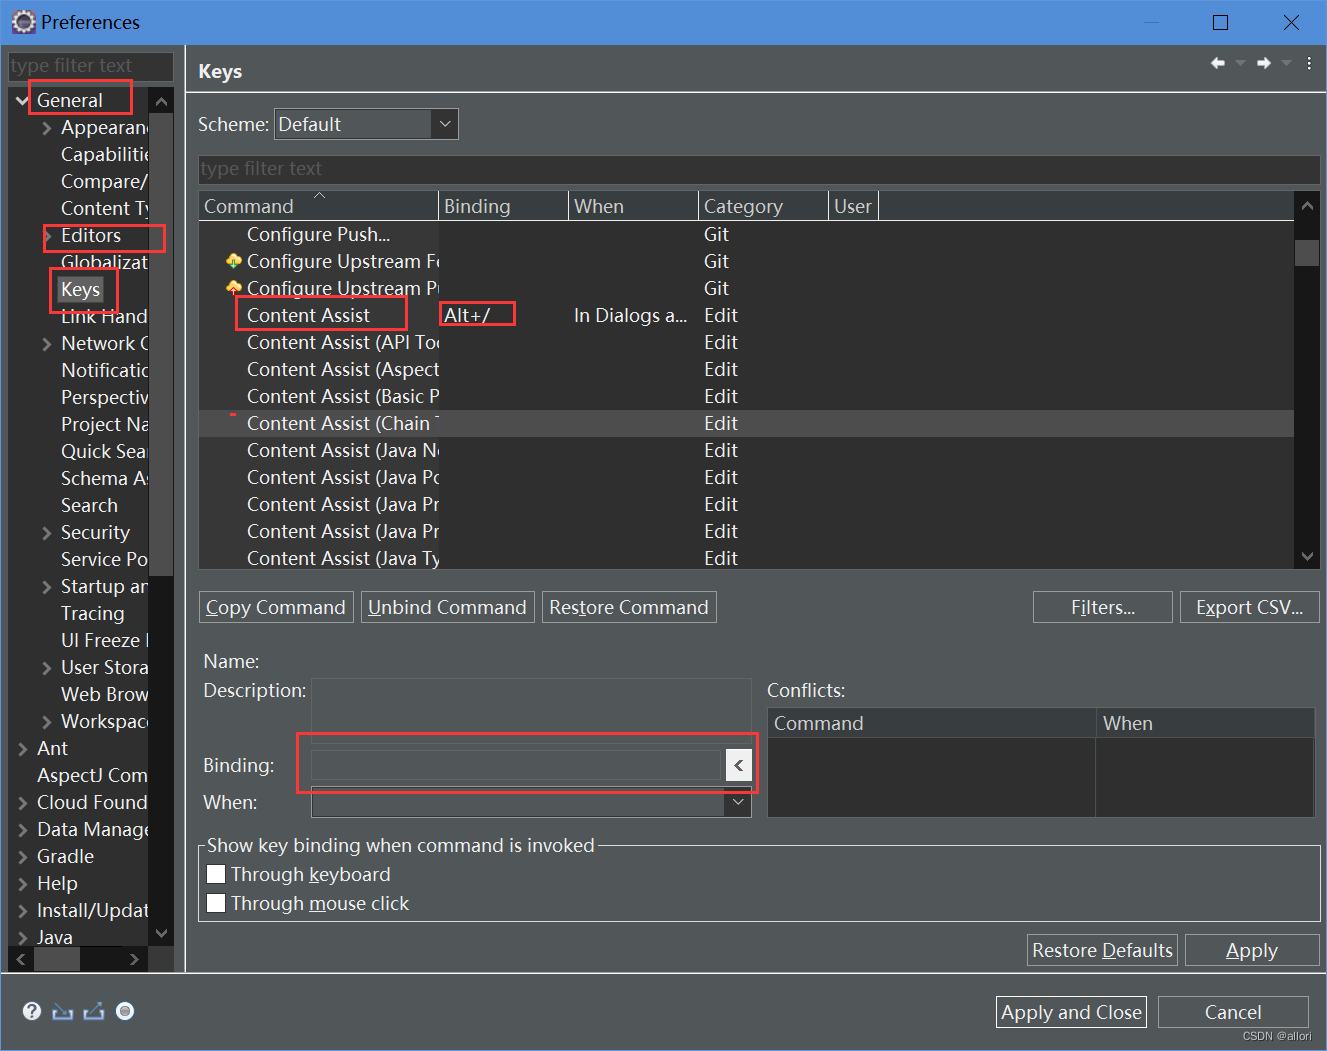Screen dimensions: 1327x1051
Task: Click the export preferences icon
Action: tap(93, 1011)
